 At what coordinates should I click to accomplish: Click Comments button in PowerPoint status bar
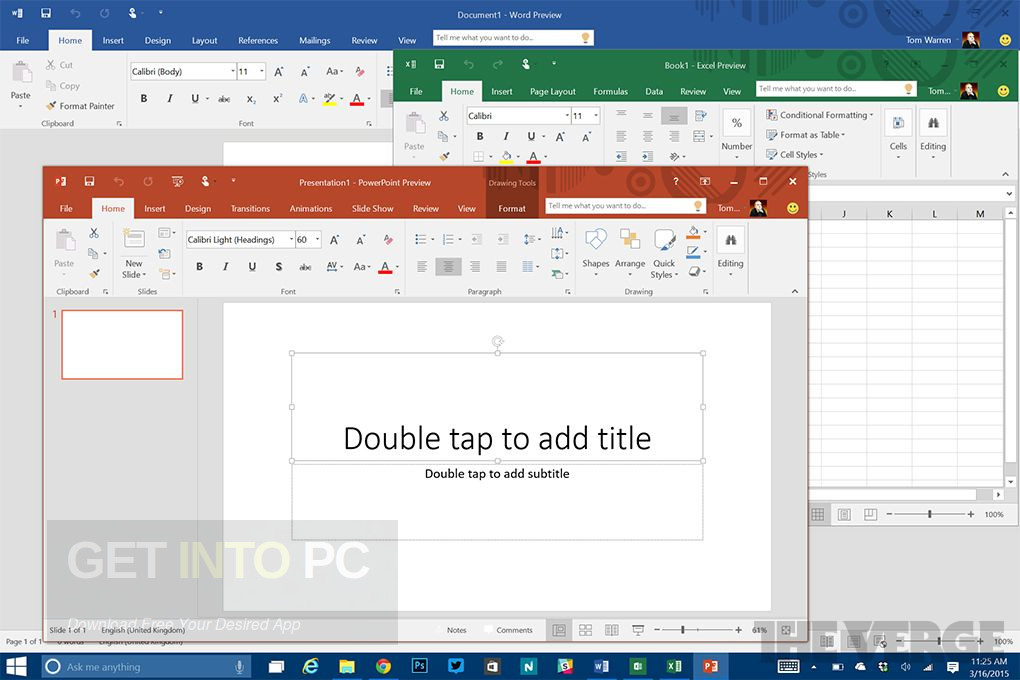click(x=508, y=630)
